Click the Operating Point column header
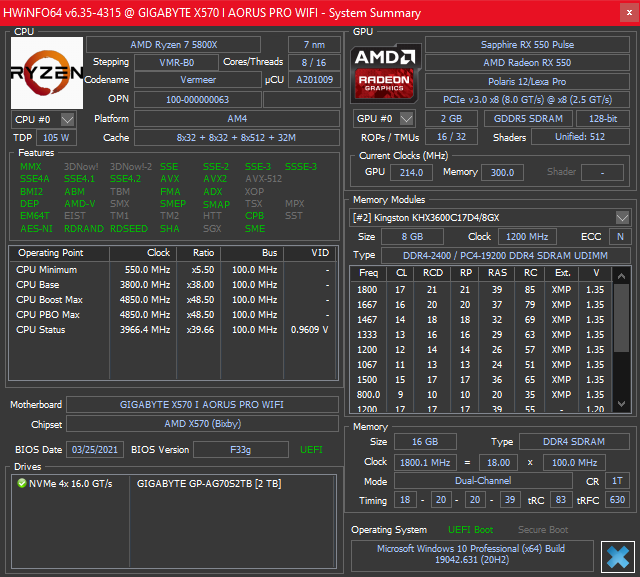640x577 pixels. click(51, 253)
